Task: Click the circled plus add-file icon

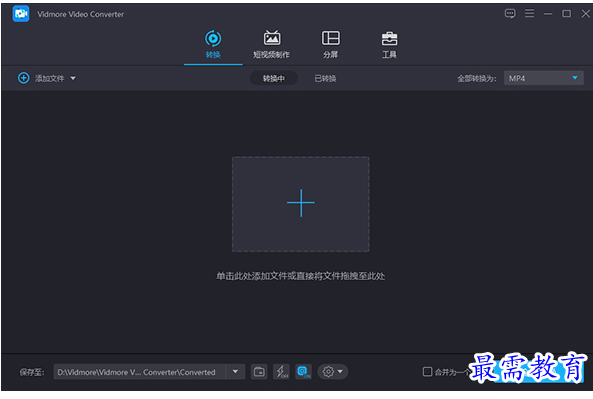Action: coord(23,78)
